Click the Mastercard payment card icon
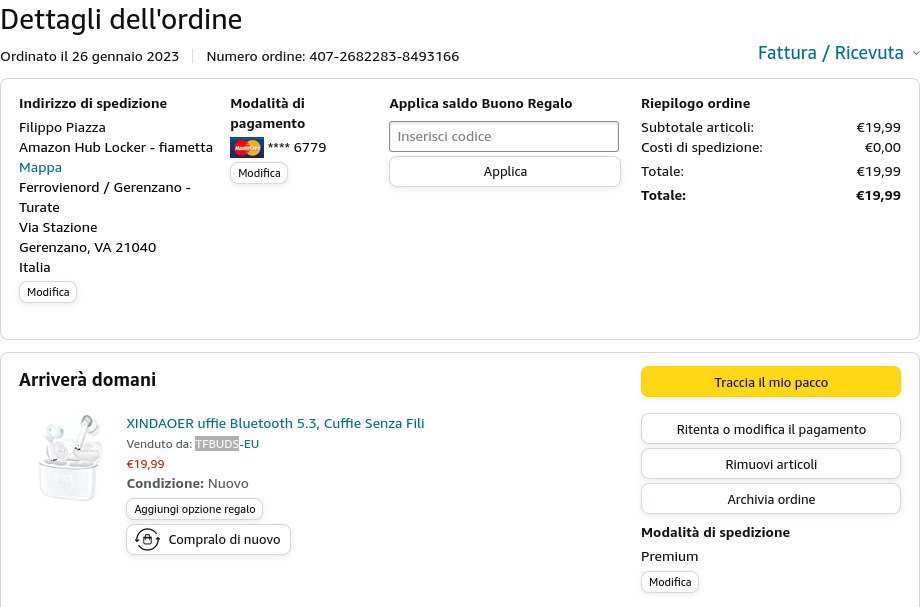 coord(246,148)
